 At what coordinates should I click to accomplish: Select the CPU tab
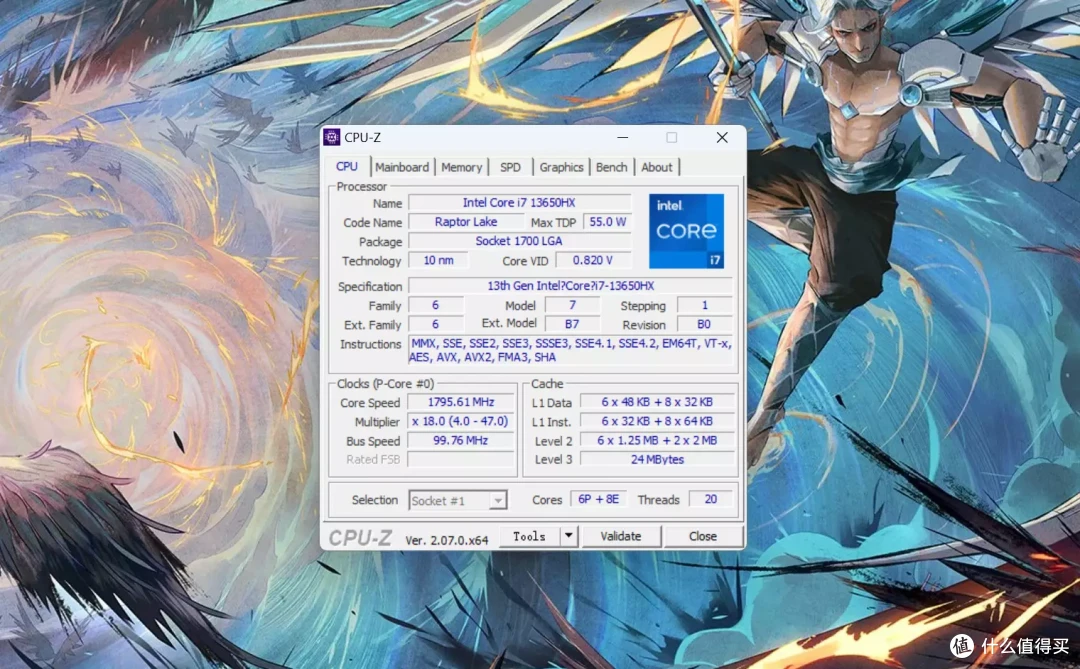coord(347,166)
